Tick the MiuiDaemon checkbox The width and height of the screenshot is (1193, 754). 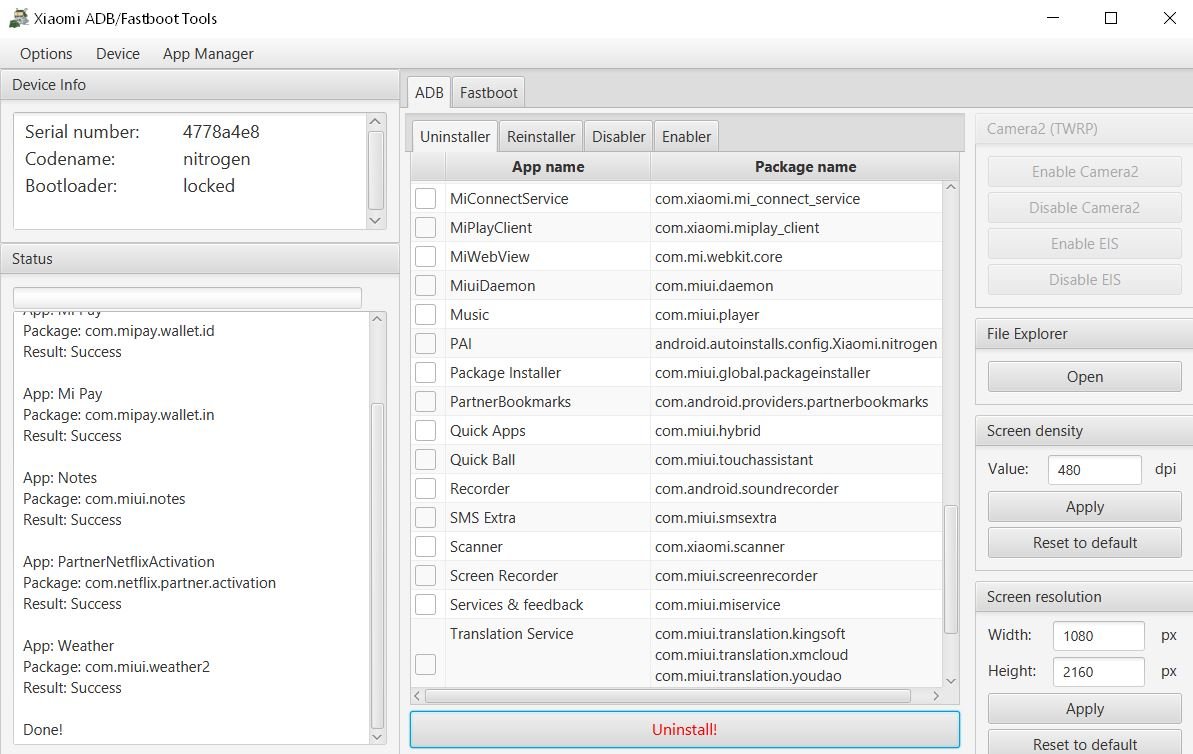coord(425,285)
